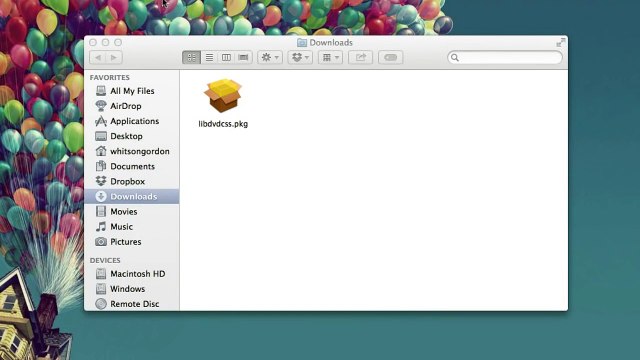The image size is (640, 360).
Task: Click the Macintosh HD drive icon
Action: click(x=101, y=273)
